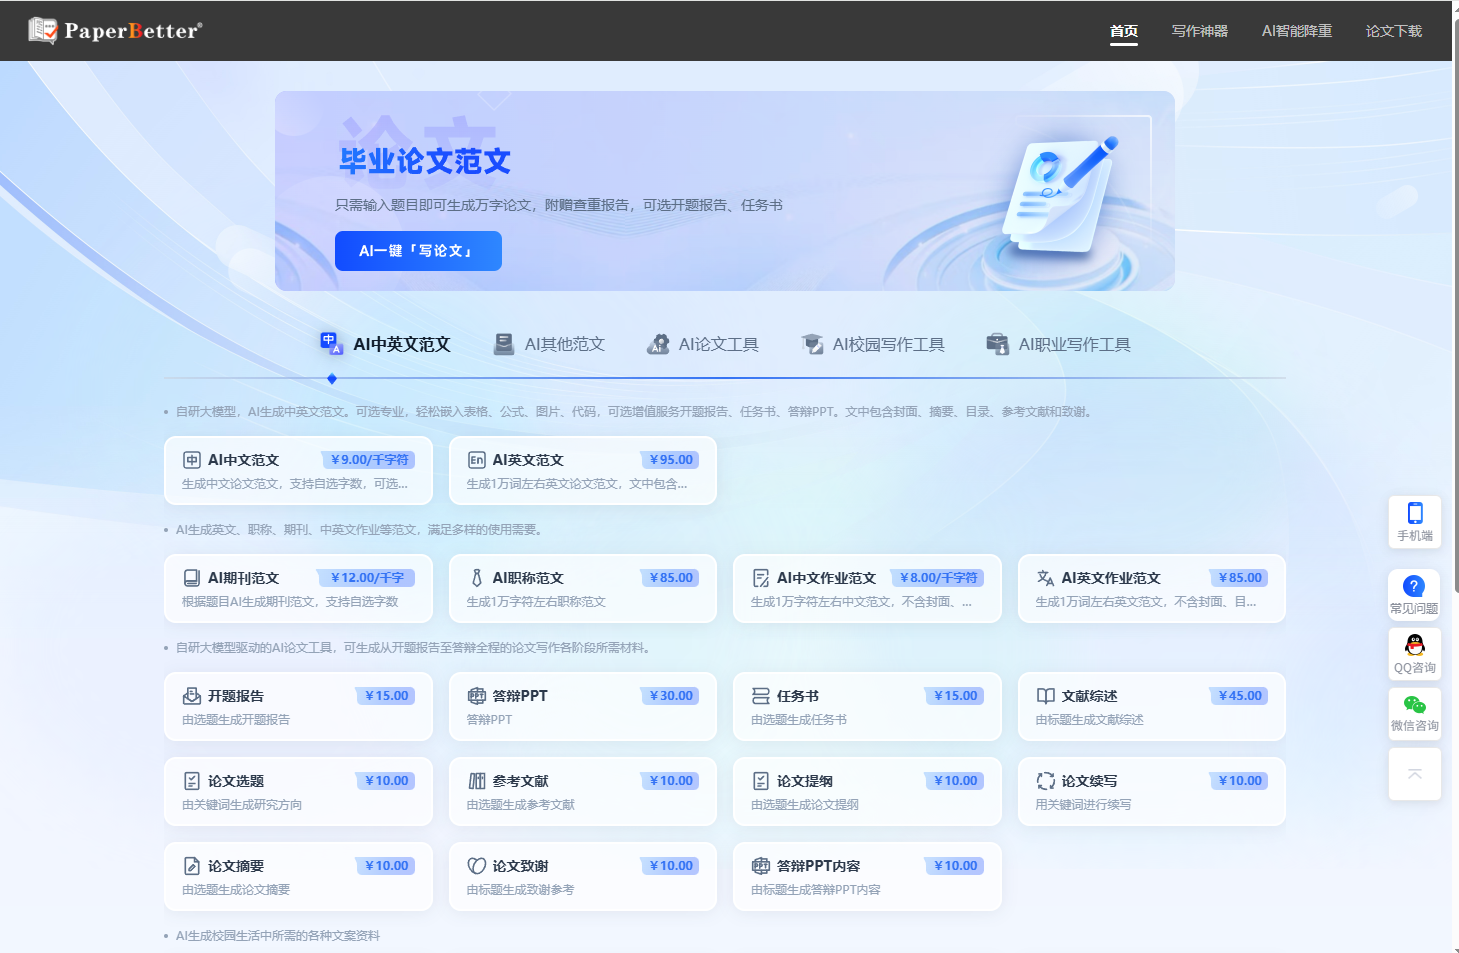Click 由选题生成任务书 description text
The image size is (1459, 953).
tap(799, 720)
